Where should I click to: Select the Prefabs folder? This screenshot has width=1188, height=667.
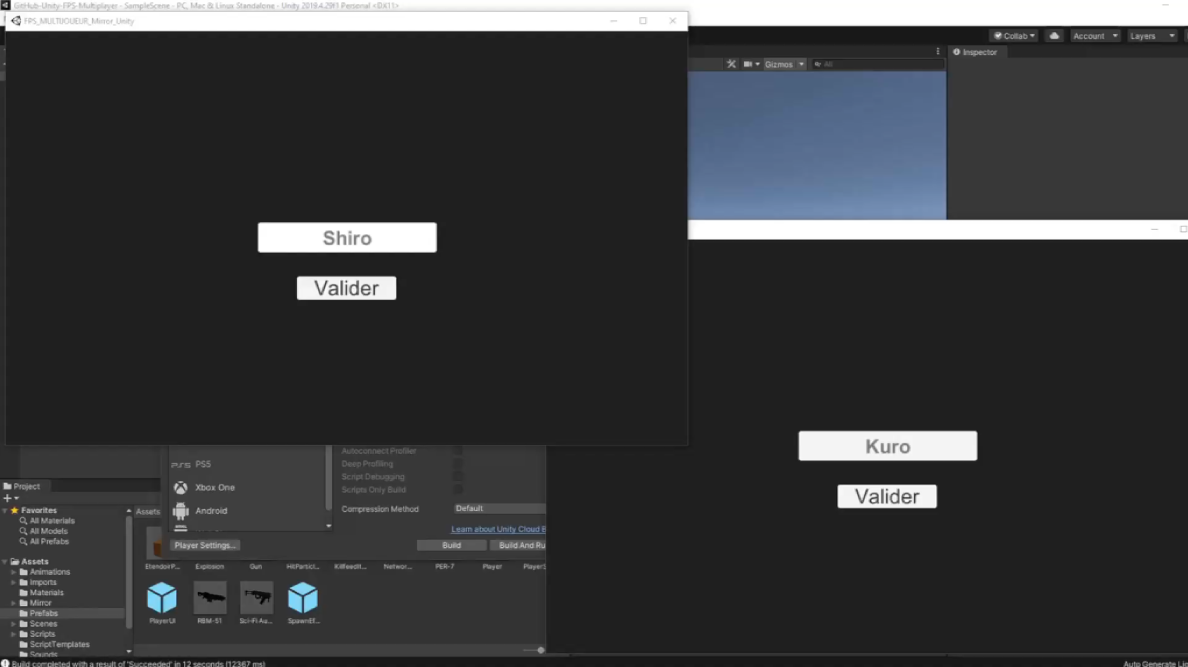(x=43, y=613)
